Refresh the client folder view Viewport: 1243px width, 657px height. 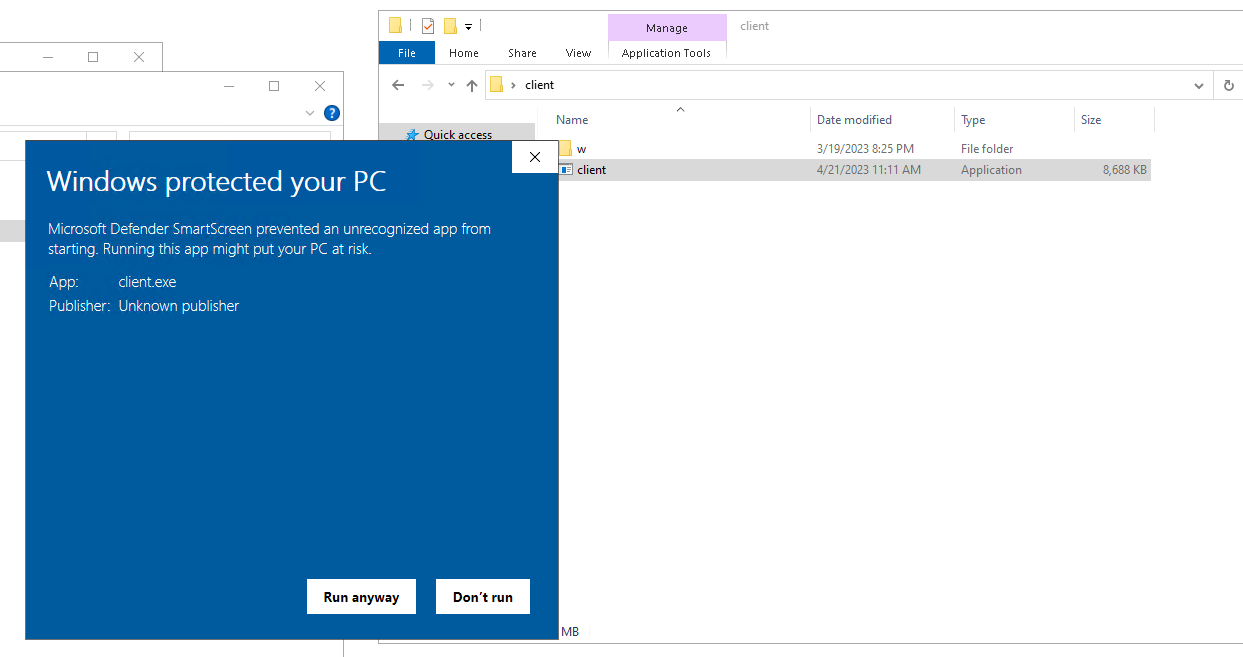1229,85
